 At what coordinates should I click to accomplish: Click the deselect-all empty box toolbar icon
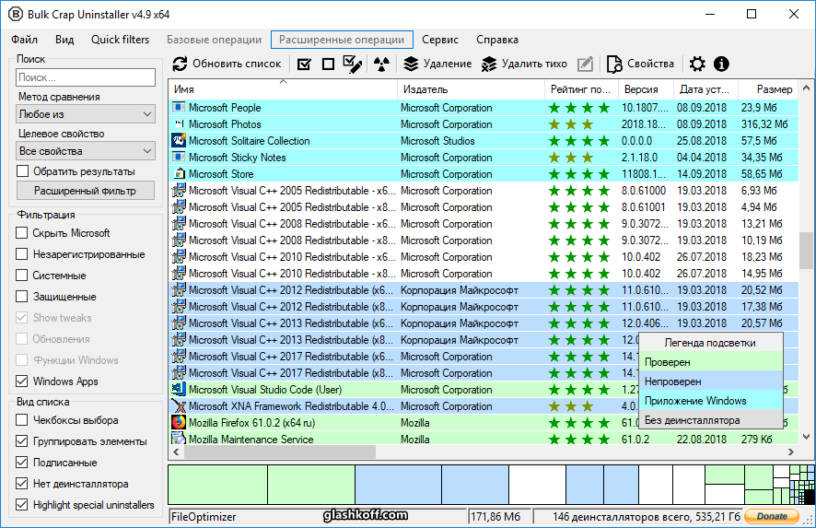[327, 64]
